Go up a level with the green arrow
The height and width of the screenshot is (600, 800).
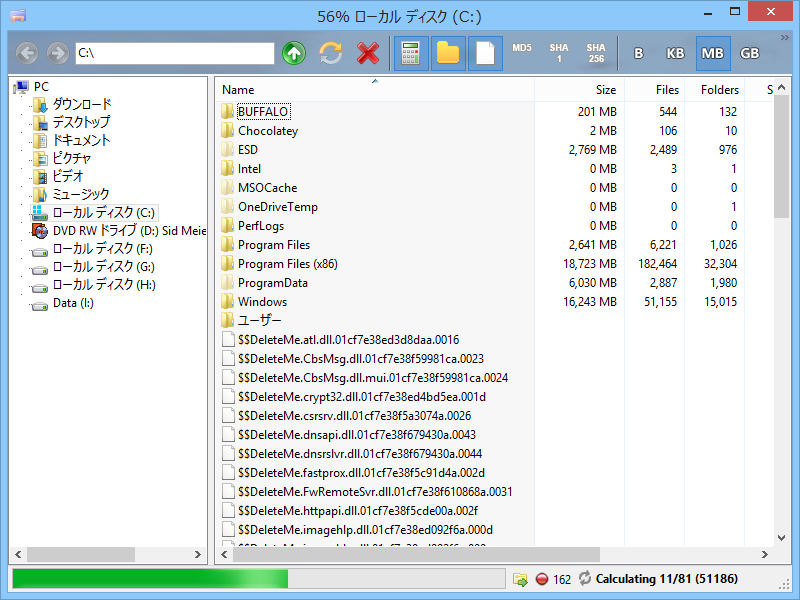294,53
